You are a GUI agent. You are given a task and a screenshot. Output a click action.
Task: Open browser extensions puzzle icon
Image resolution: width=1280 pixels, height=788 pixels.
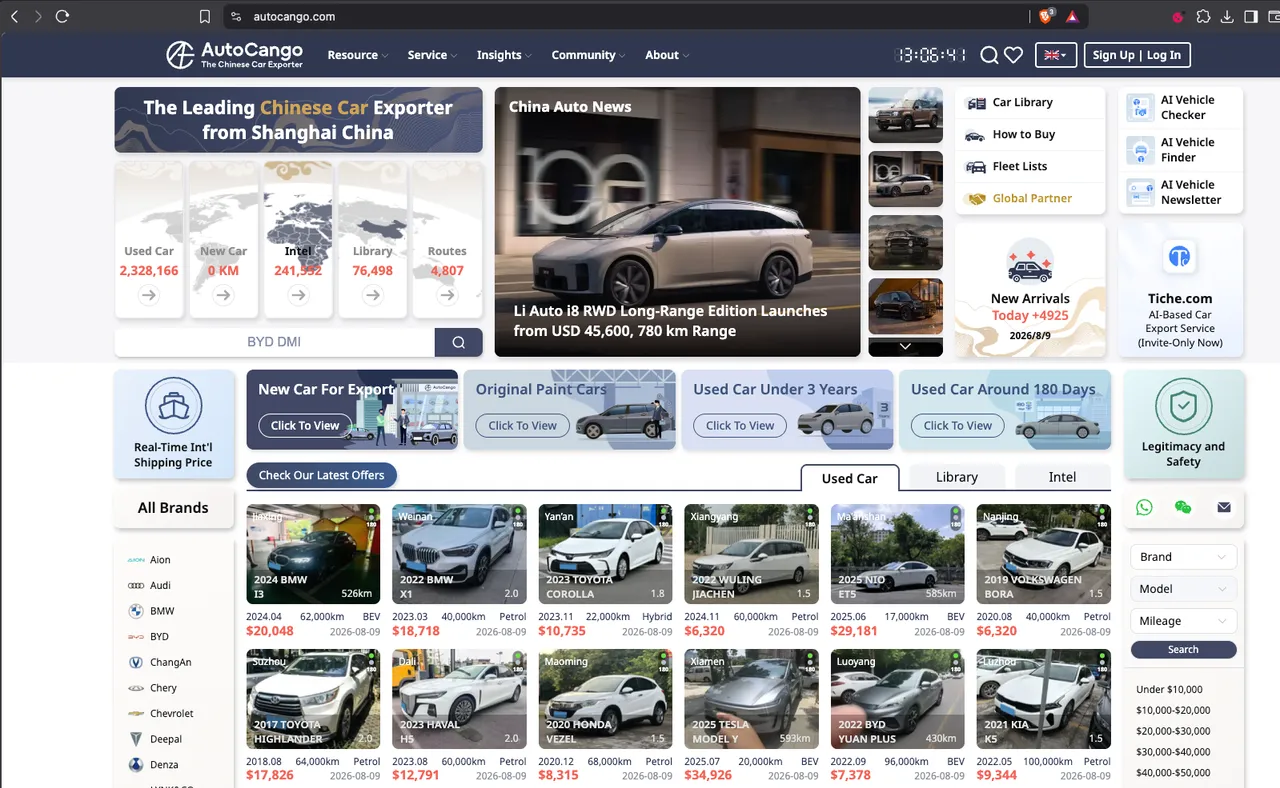(x=1203, y=16)
